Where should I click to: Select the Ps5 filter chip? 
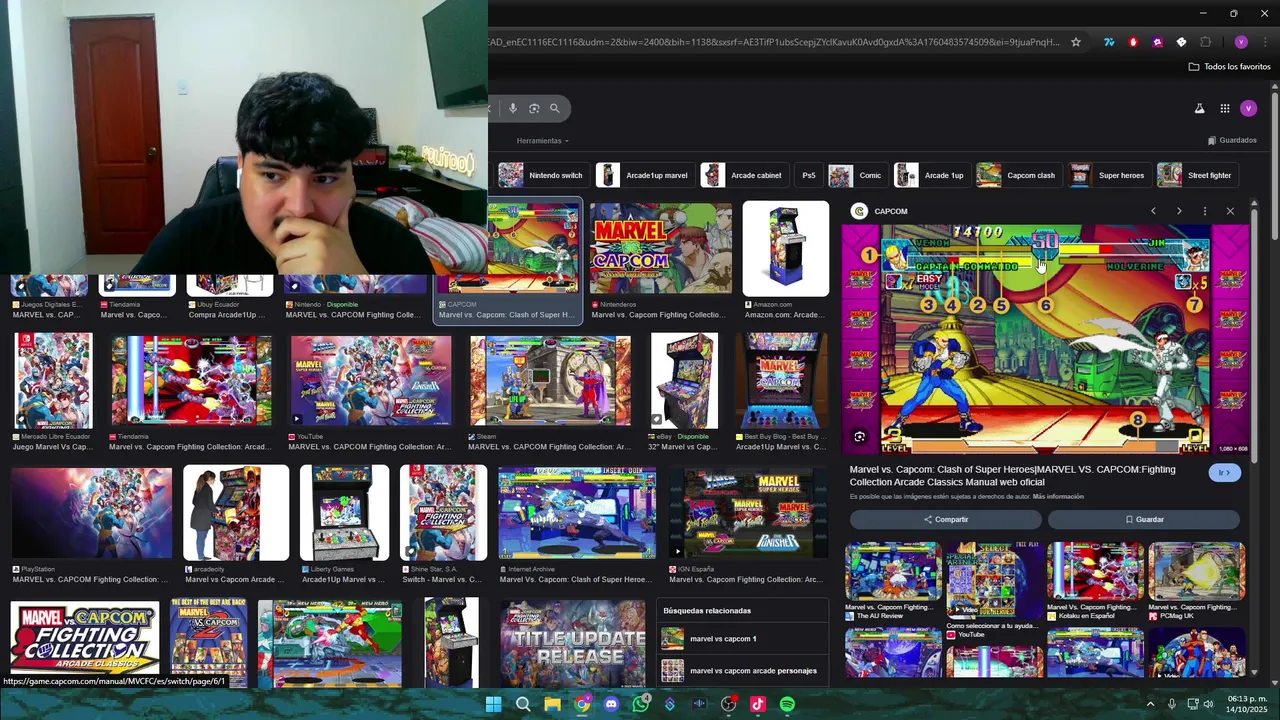pos(808,175)
